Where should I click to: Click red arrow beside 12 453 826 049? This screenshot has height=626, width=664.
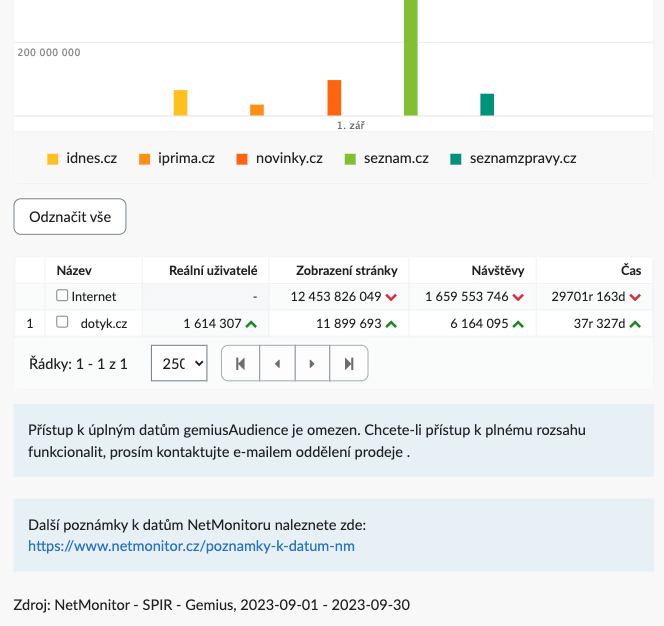coord(391,297)
